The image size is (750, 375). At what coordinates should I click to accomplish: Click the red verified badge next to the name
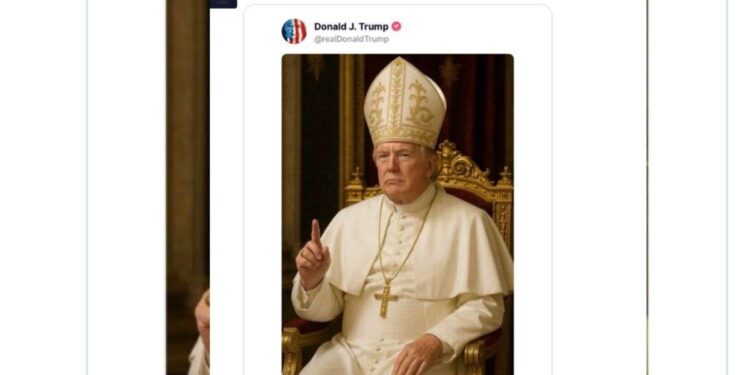397,26
